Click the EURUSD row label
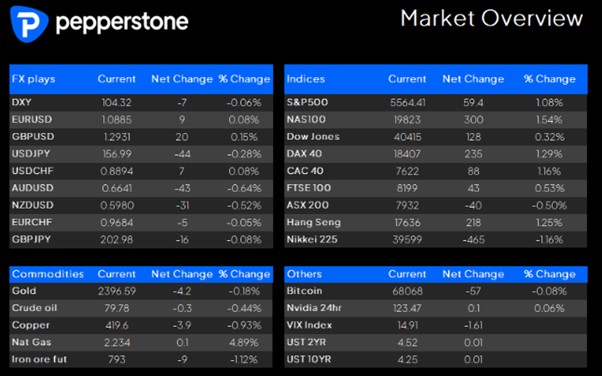This screenshot has height=376, width=602. click(x=32, y=119)
